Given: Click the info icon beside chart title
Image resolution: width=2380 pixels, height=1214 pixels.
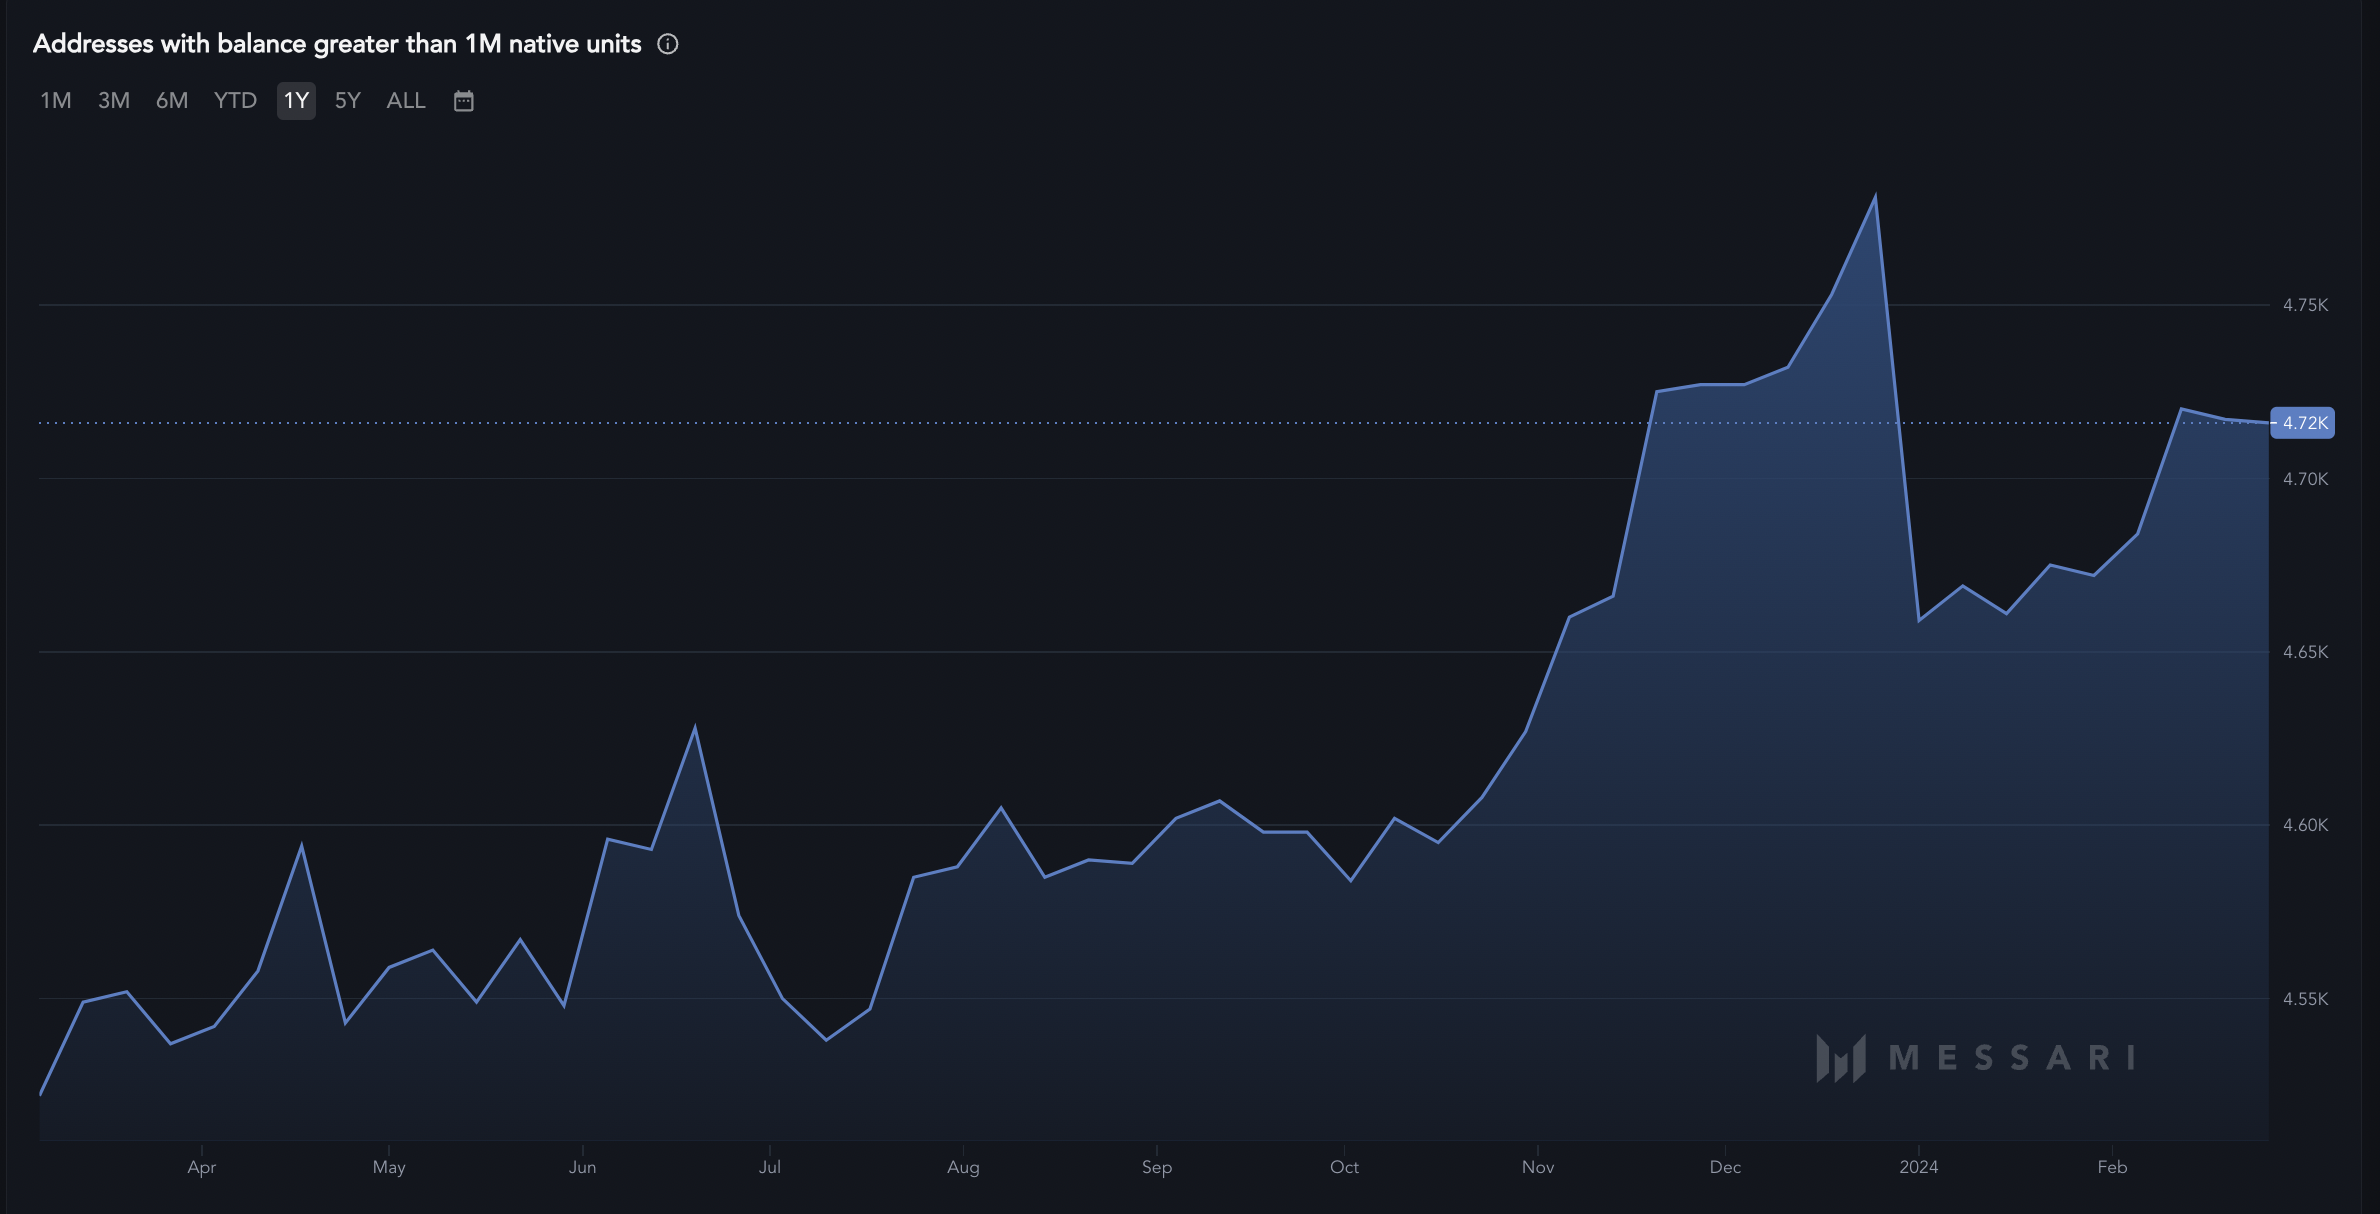Looking at the screenshot, I should coord(668,44).
